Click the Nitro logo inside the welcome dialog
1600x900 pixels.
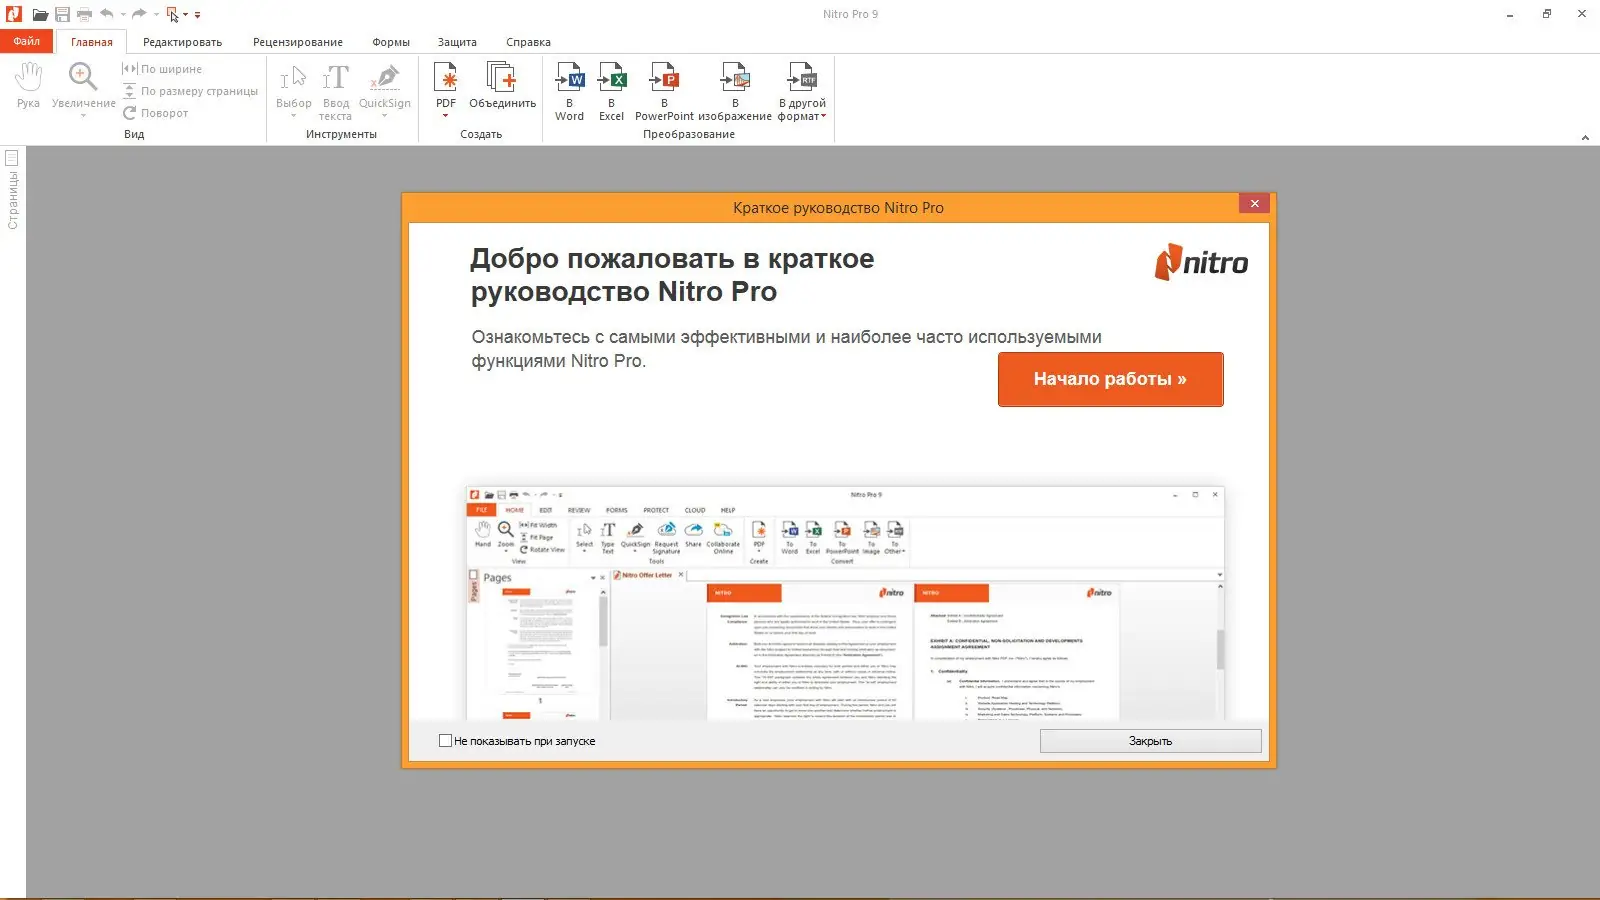tap(1201, 262)
